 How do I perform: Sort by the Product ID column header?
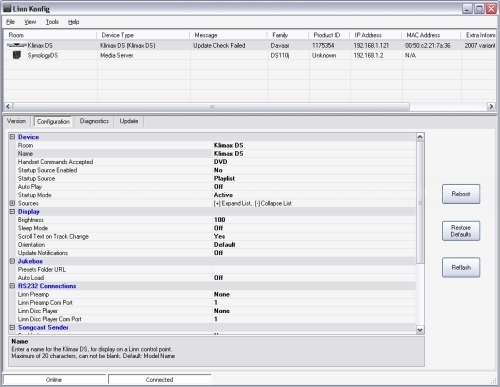[329, 35]
